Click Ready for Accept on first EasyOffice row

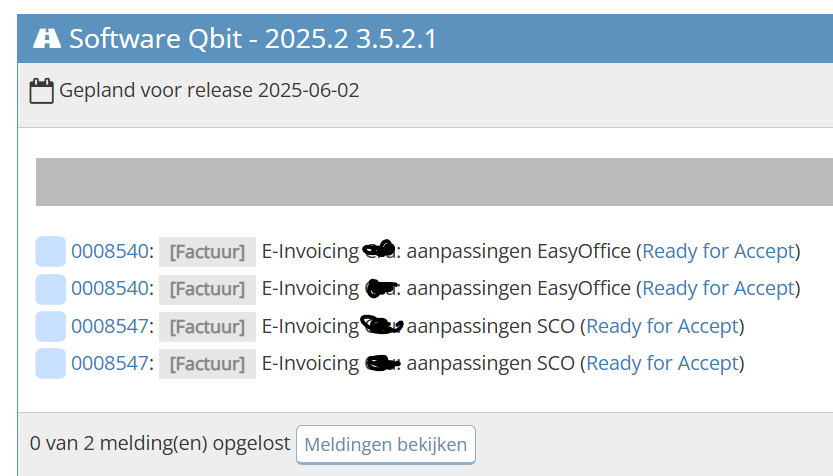point(718,251)
